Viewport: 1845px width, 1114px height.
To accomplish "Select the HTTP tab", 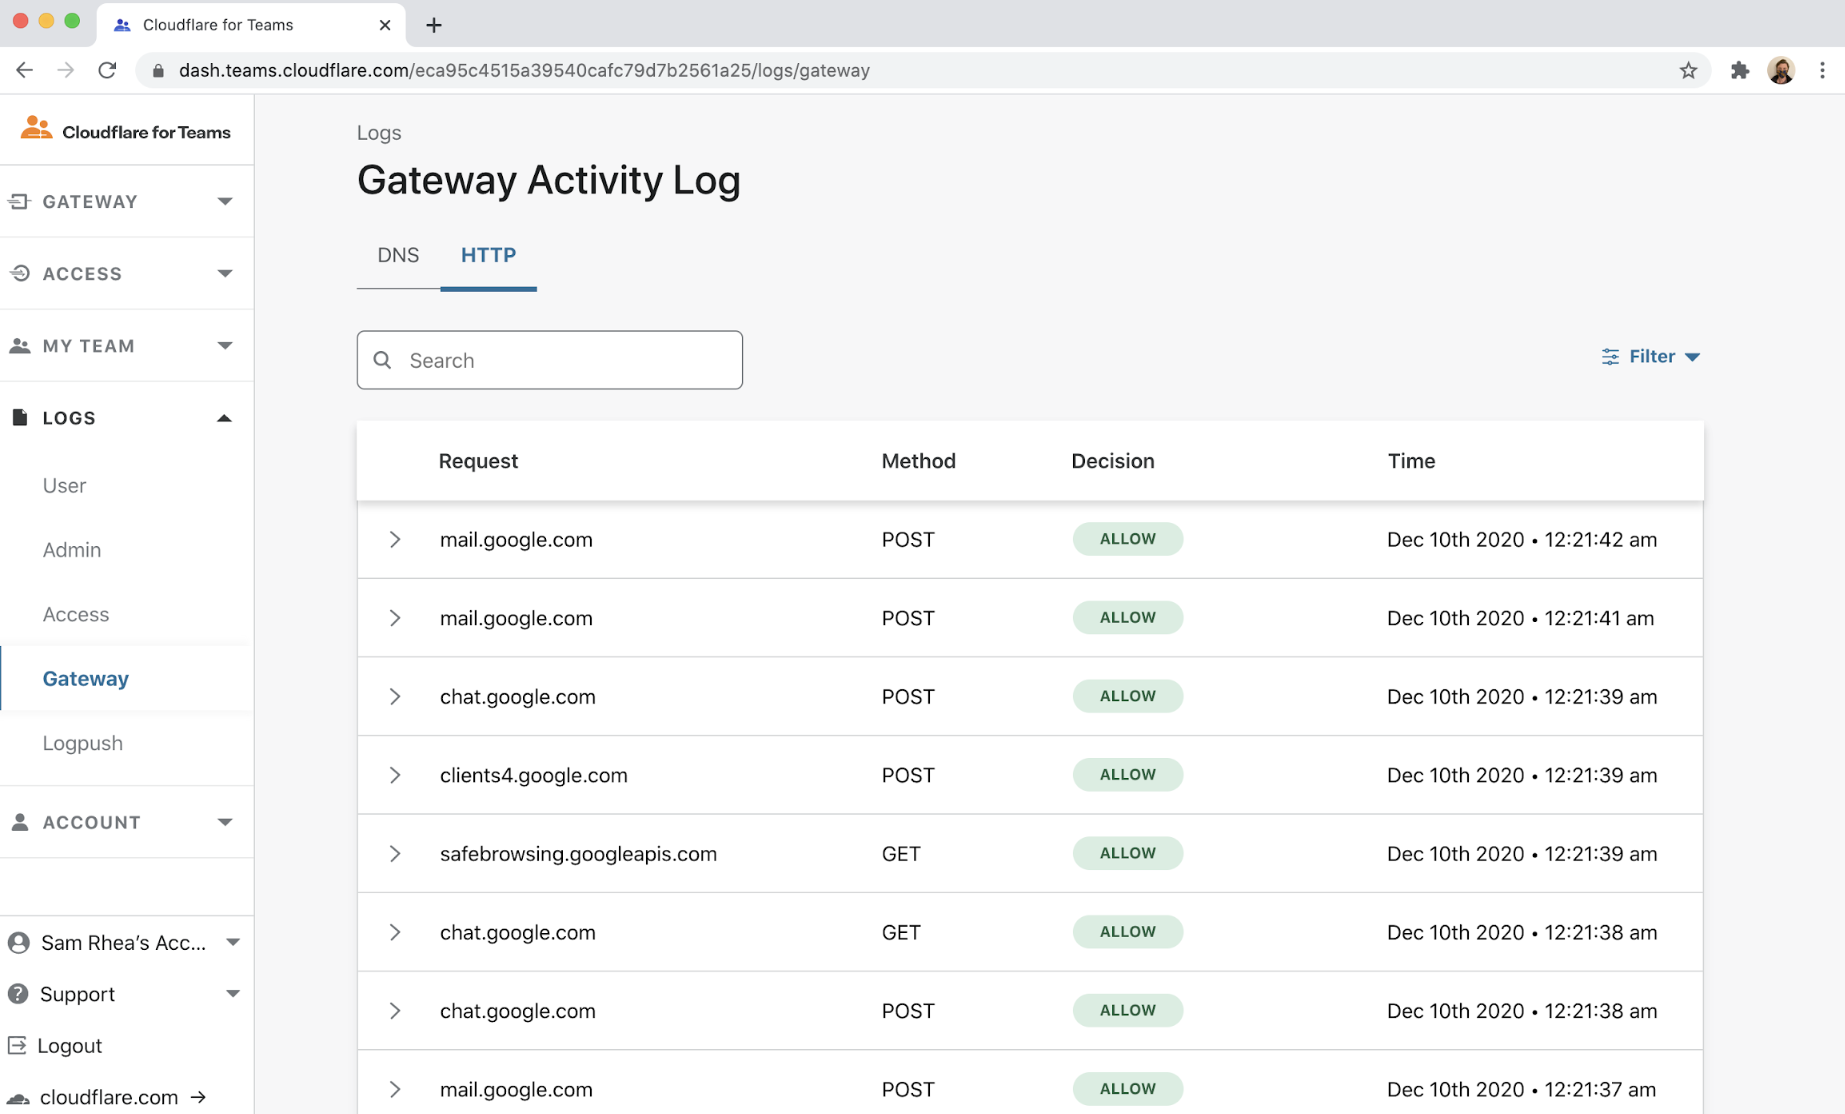I will point(488,255).
